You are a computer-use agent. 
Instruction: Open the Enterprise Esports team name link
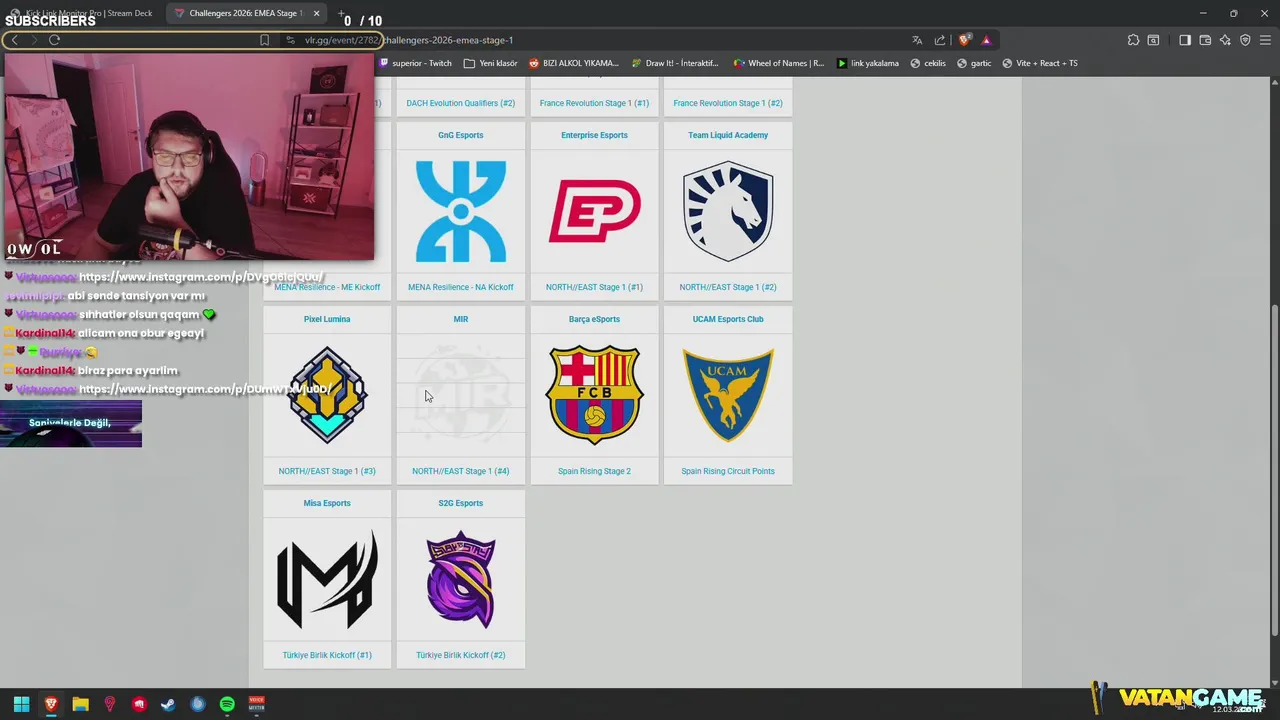[x=594, y=135]
